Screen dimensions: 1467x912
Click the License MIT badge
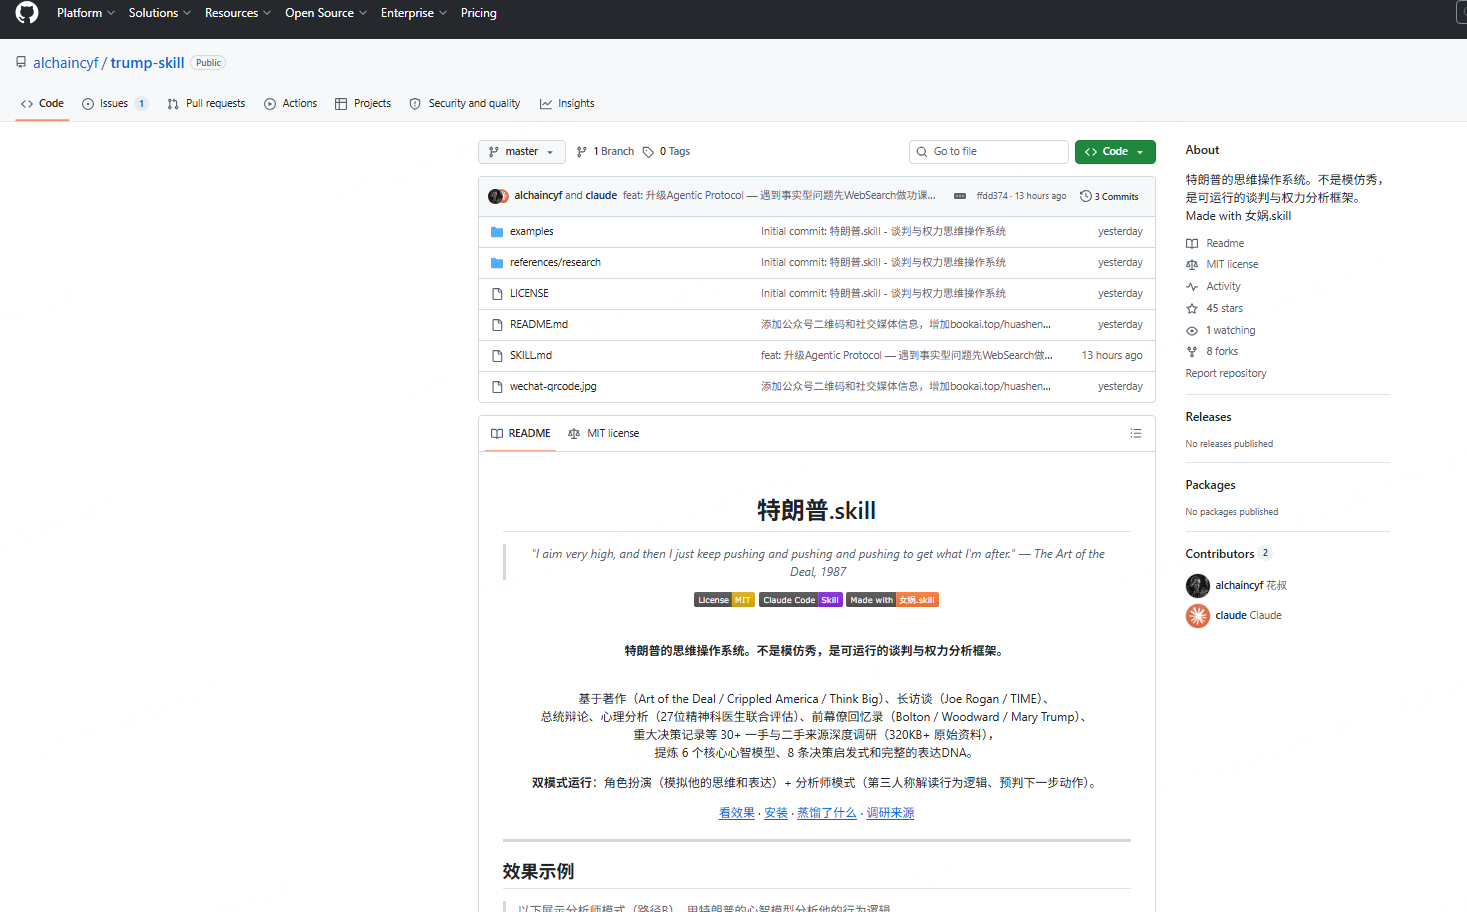click(724, 600)
